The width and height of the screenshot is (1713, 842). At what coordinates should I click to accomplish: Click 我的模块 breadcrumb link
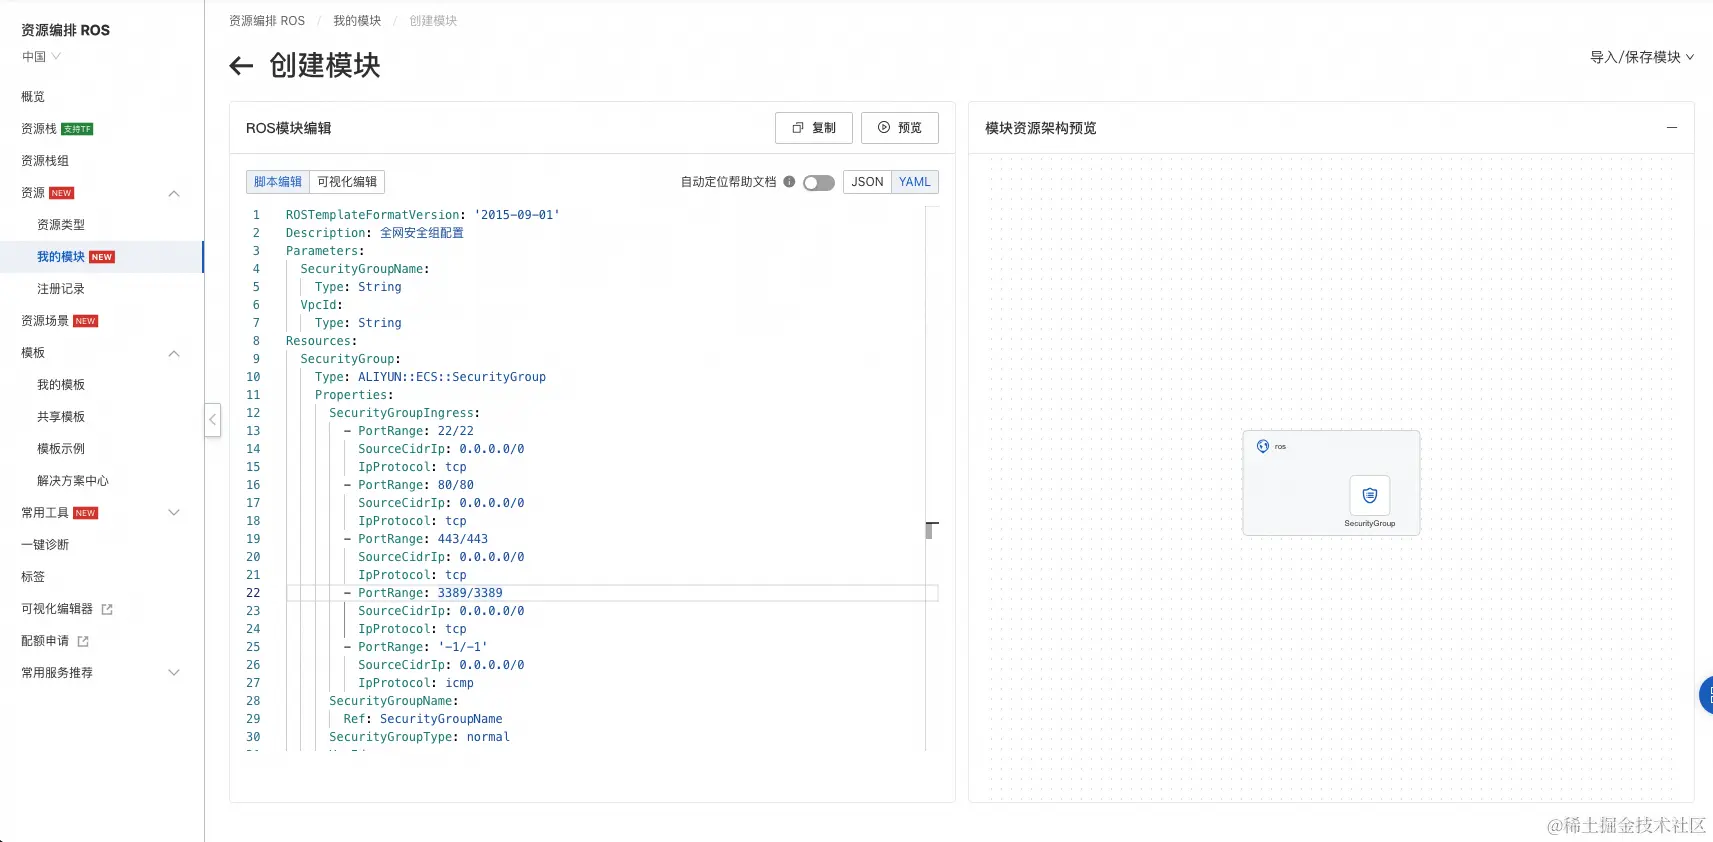point(357,21)
